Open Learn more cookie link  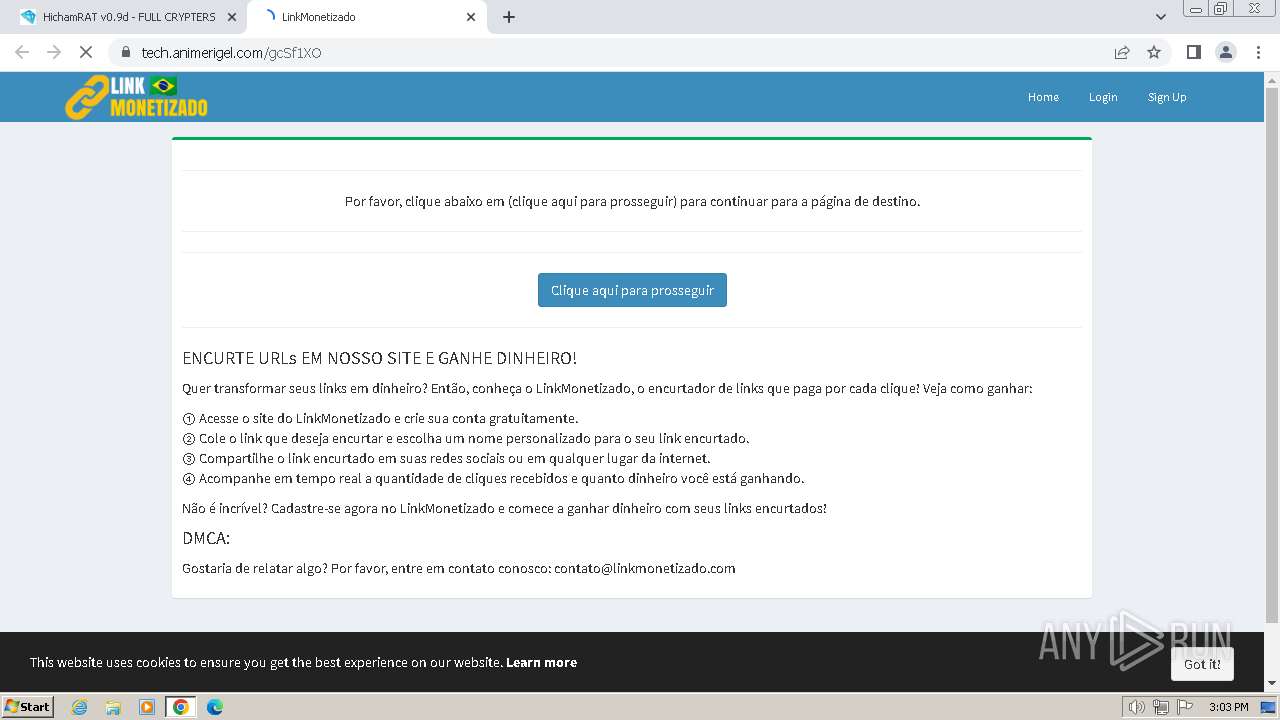tap(541, 662)
